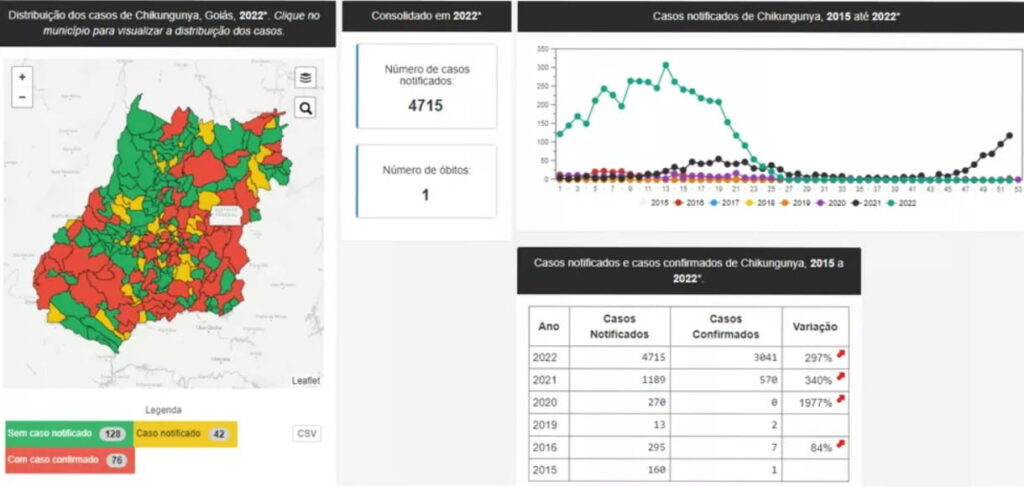The width and height of the screenshot is (1024, 487).
Task: Click the 'Legenda' label under map
Action: pyautogui.click(x=163, y=410)
